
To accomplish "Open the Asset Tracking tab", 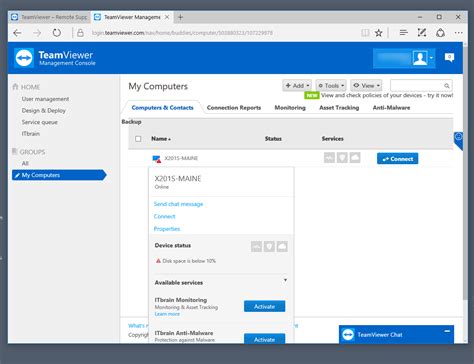I will pyautogui.click(x=339, y=108).
